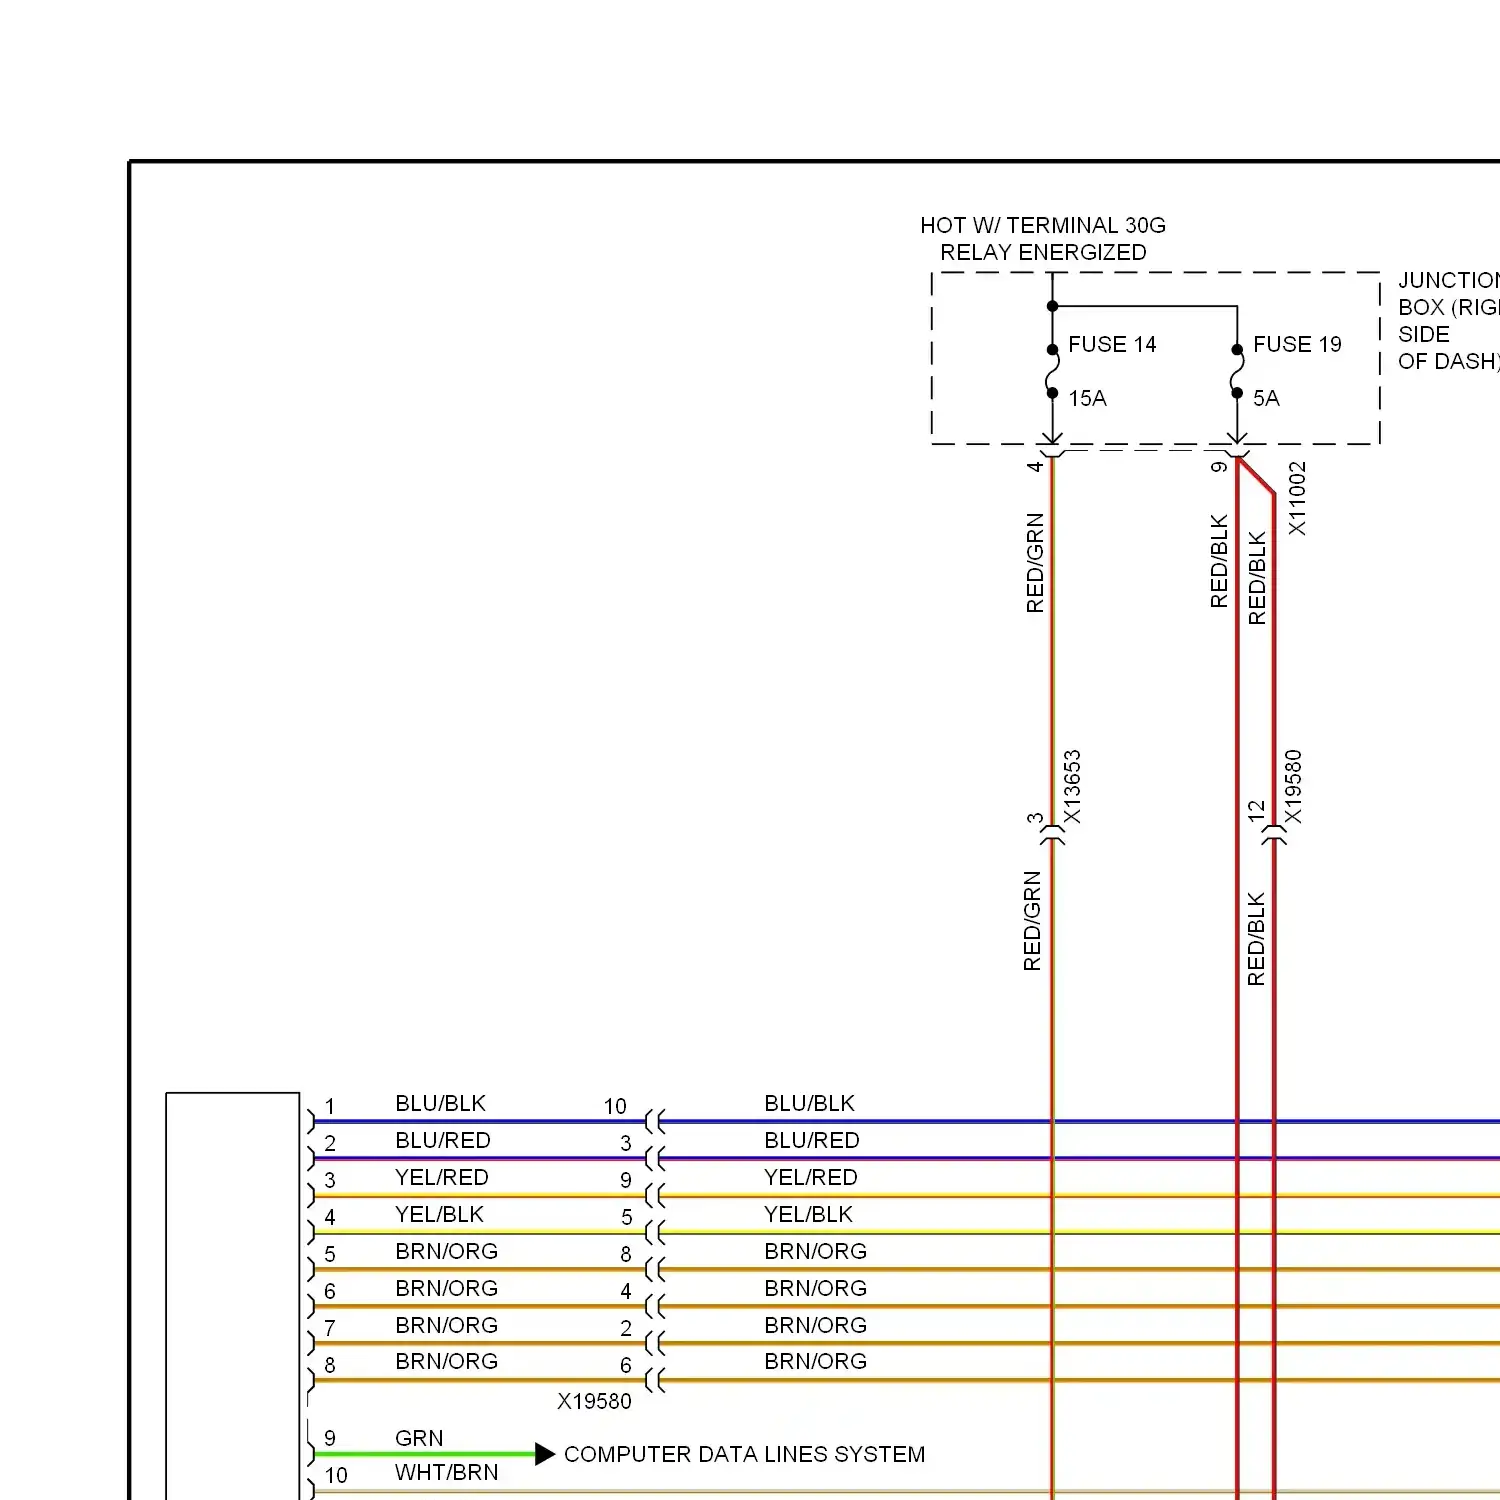1500x1500 pixels.
Task: Click the "BLU/RED" label right of connector pin 3
Action: 812,1140
